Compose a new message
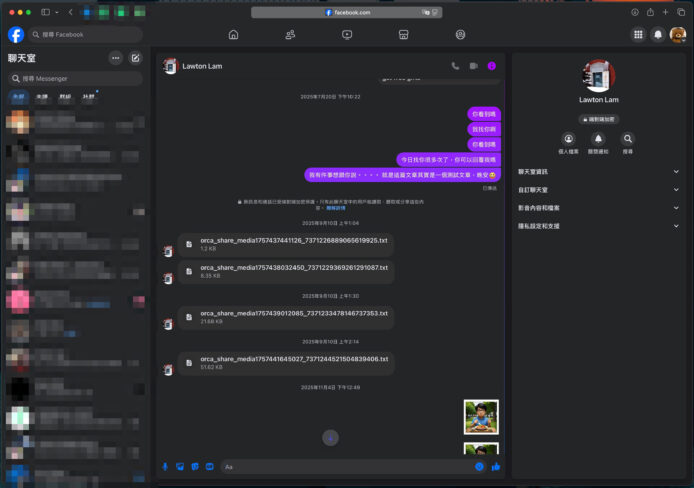The image size is (694, 488). (136, 58)
